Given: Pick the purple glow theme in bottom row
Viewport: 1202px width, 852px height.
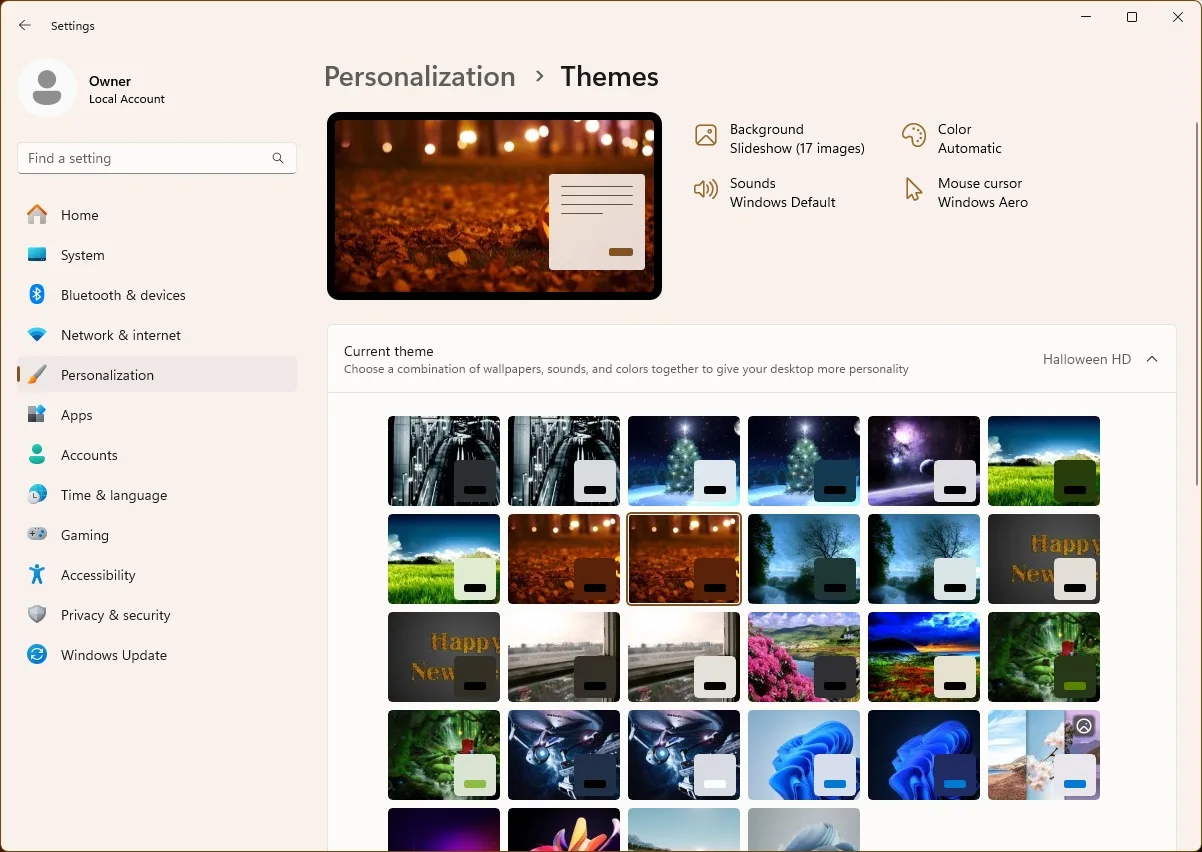Looking at the screenshot, I should [x=444, y=829].
